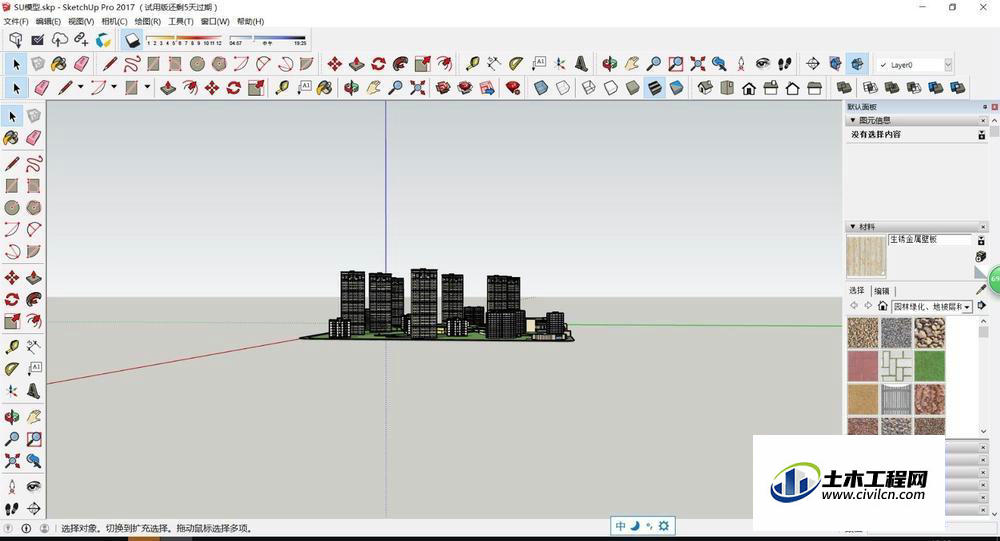Select Axes tool in left toolbar
Screen dimensions: 1000x541
pyautogui.click(x=12, y=390)
